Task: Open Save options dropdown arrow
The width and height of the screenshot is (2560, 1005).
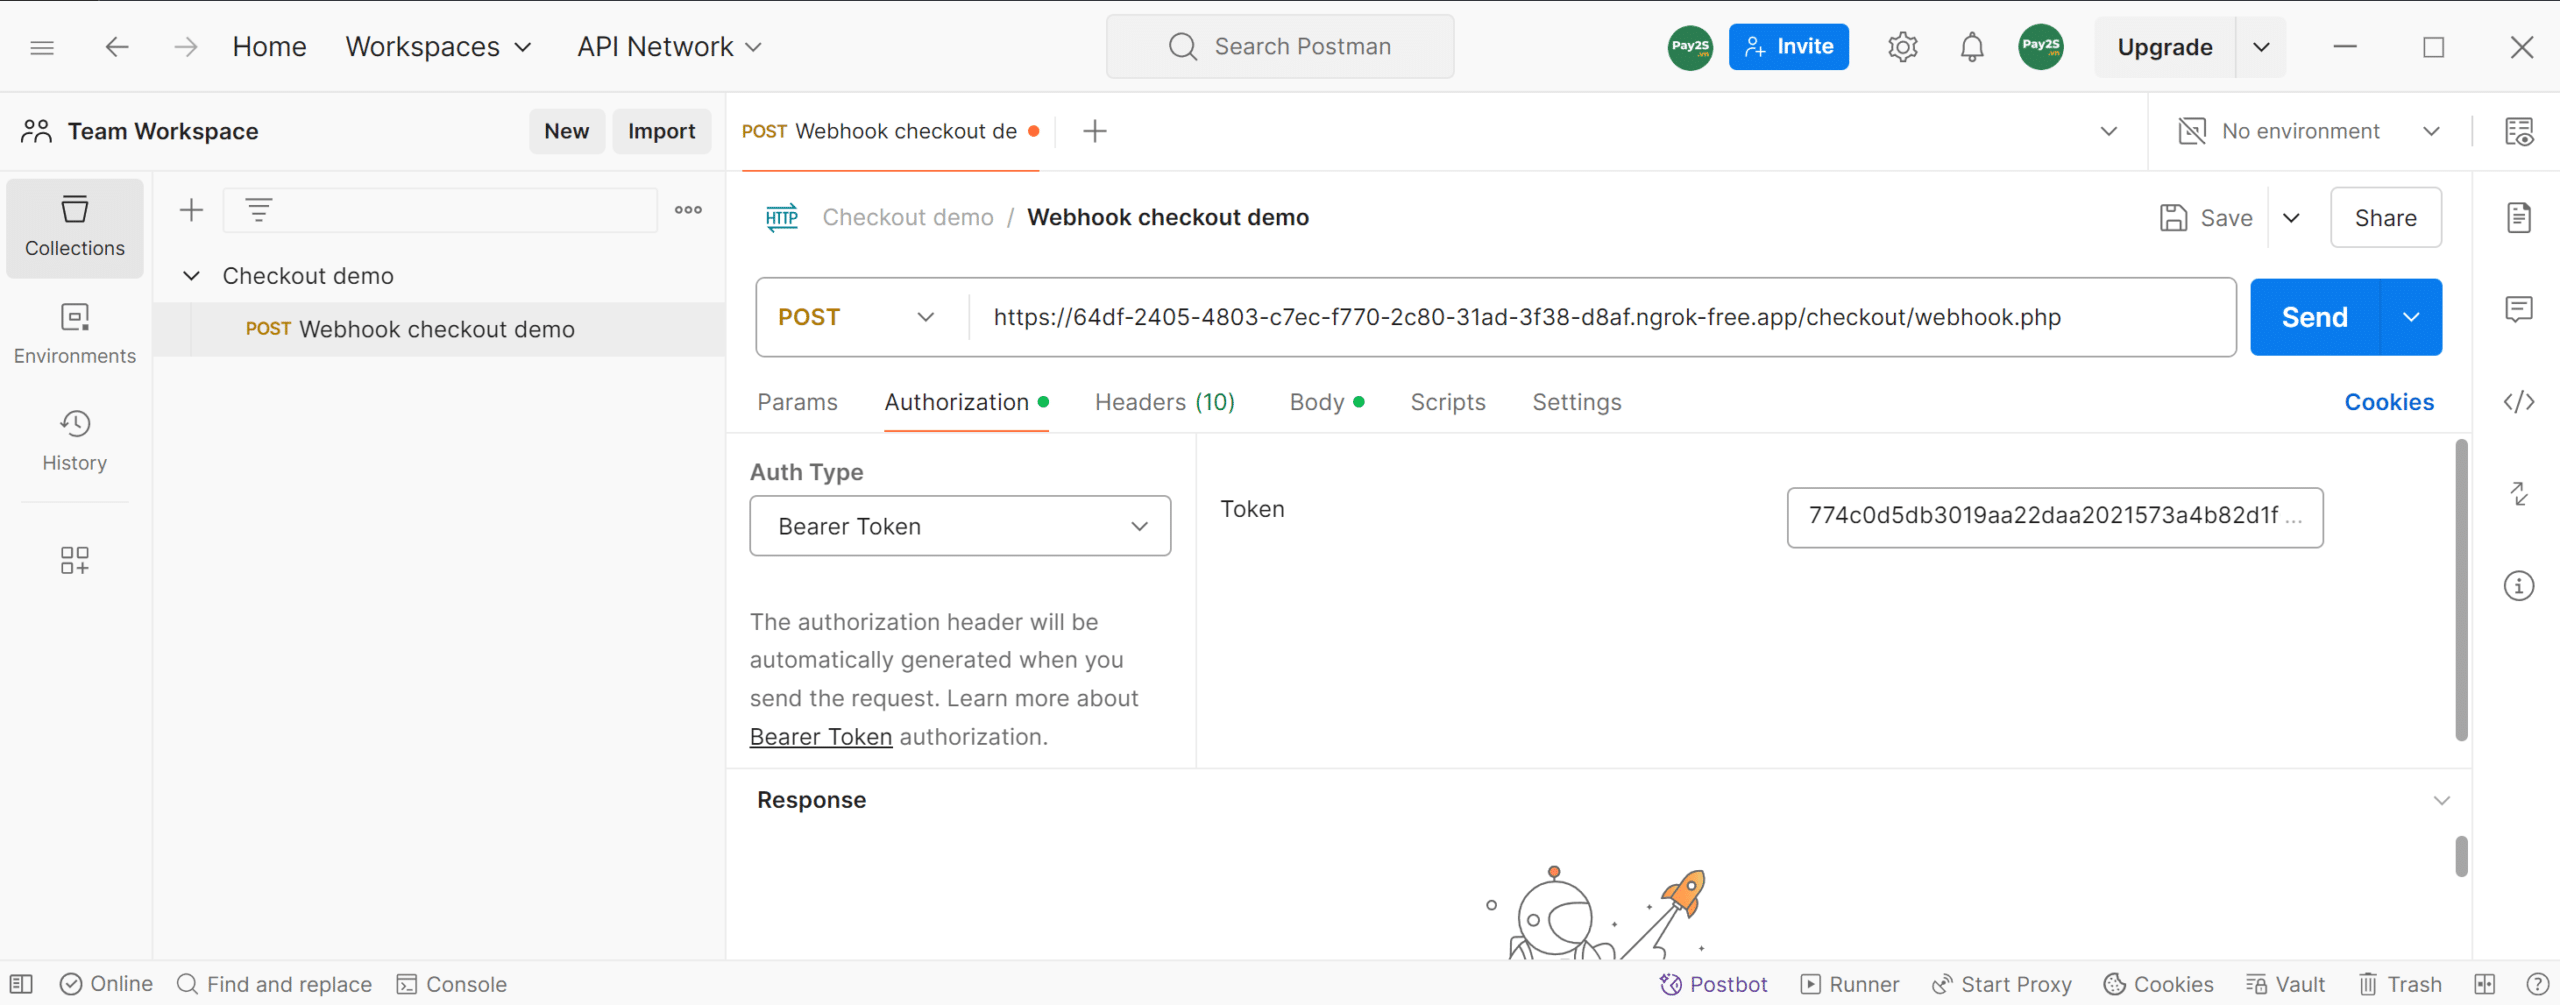Action: pyautogui.click(x=2291, y=217)
